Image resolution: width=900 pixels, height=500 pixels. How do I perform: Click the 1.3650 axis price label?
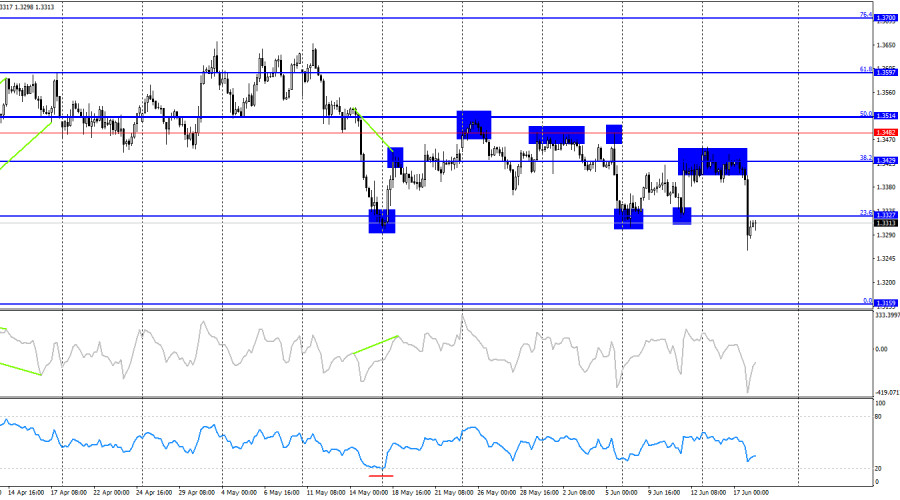886,45
